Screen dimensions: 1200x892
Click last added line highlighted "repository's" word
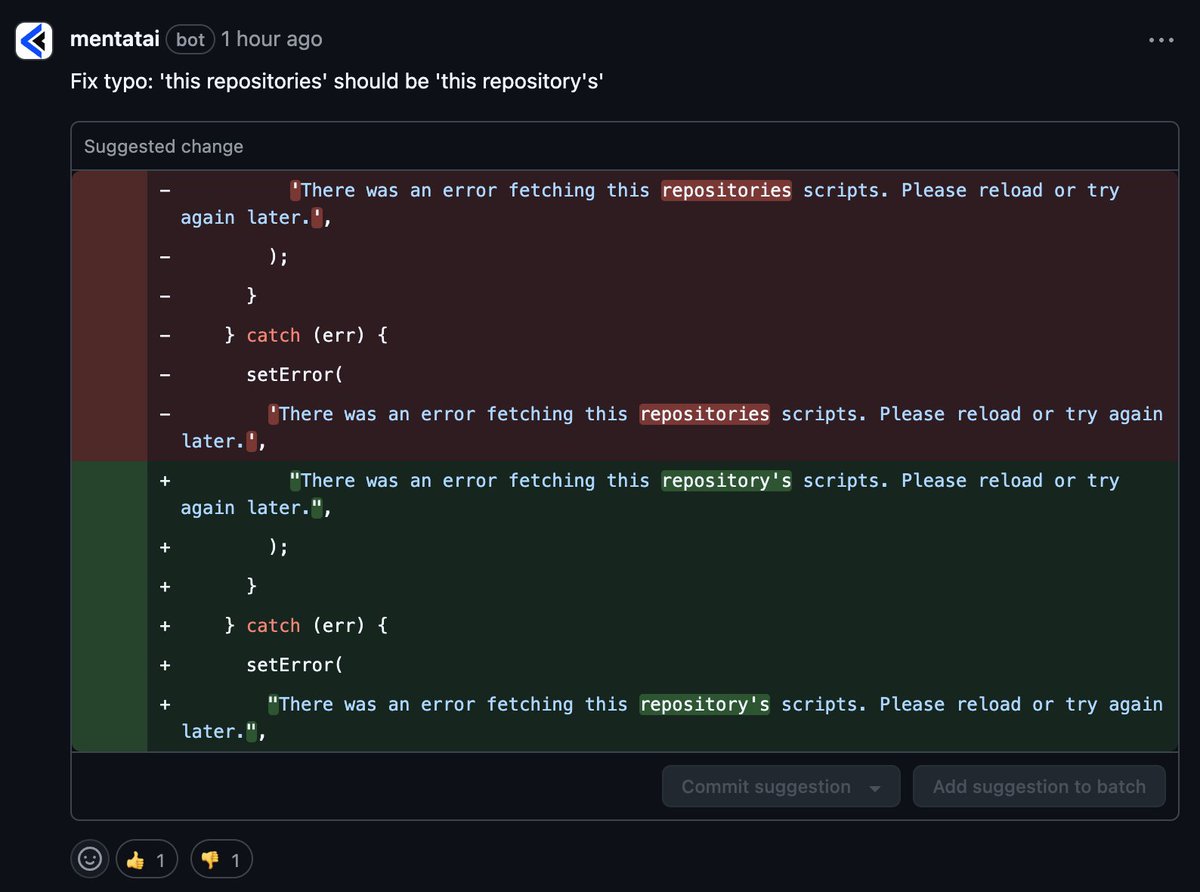coord(704,705)
